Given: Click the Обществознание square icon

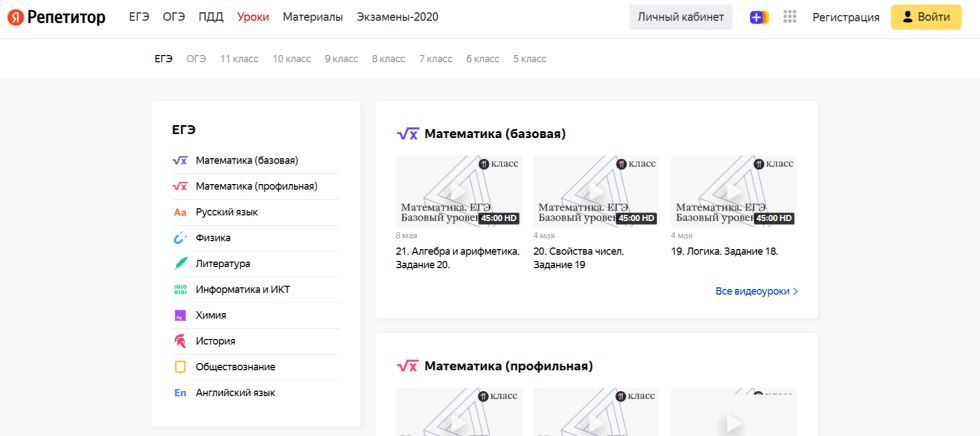Looking at the screenshot, I should [x=180, y=367].
